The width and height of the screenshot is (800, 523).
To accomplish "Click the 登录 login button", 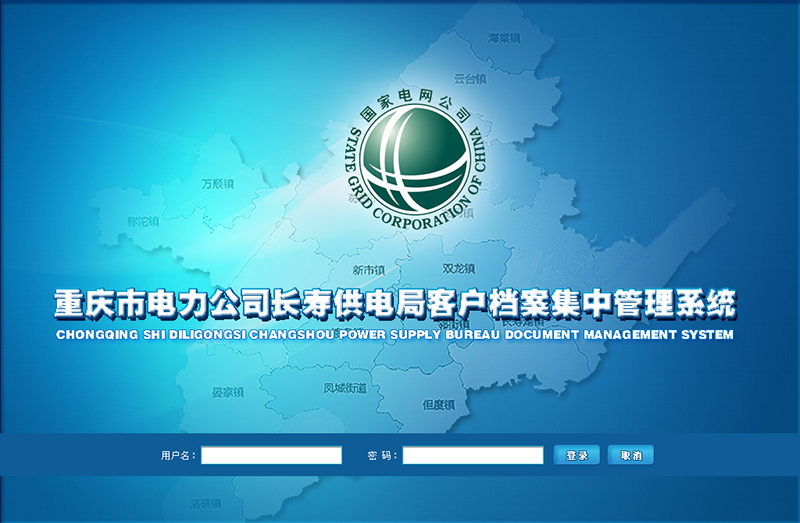I will click(x=577, y=455).
